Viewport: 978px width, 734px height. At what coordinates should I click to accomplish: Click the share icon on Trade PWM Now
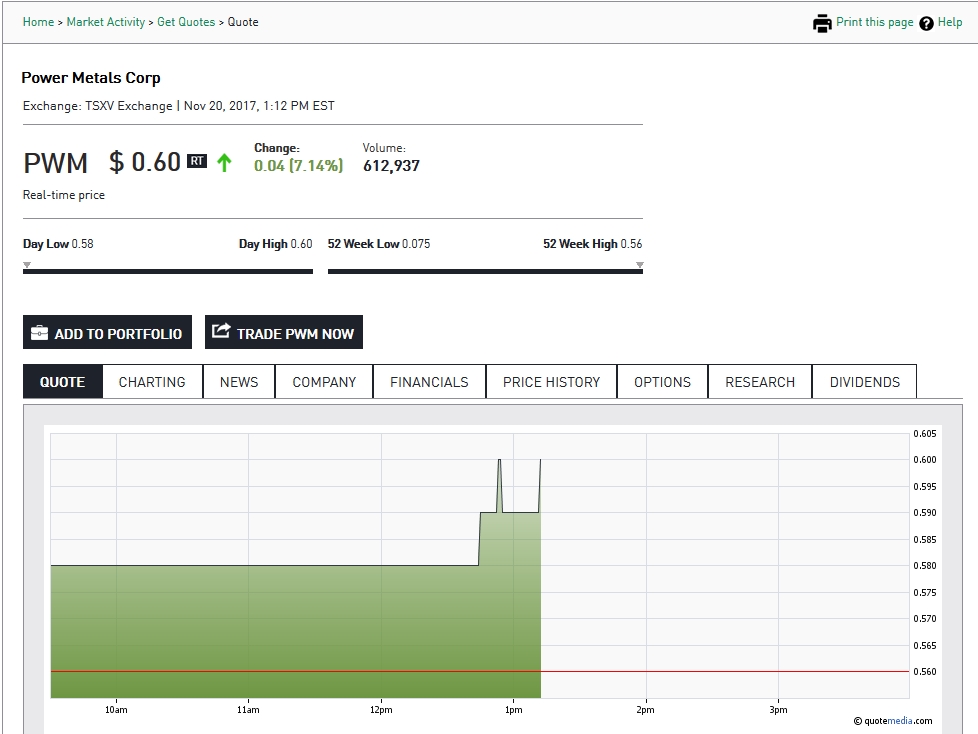click(221, 331)
